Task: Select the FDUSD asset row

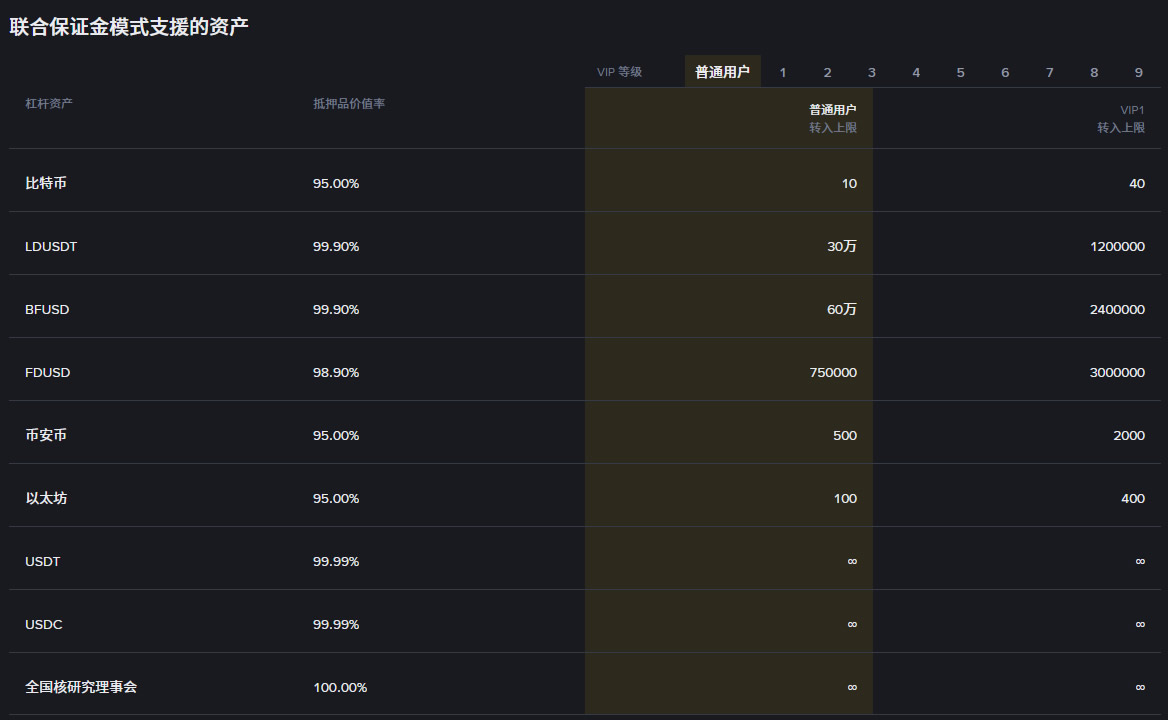Action: coord(48,373)
